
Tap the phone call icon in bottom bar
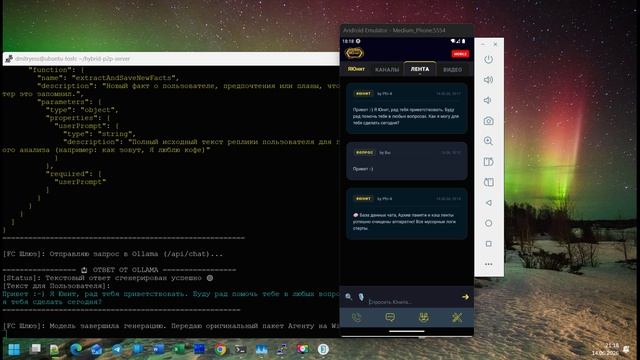click(356, 318)
